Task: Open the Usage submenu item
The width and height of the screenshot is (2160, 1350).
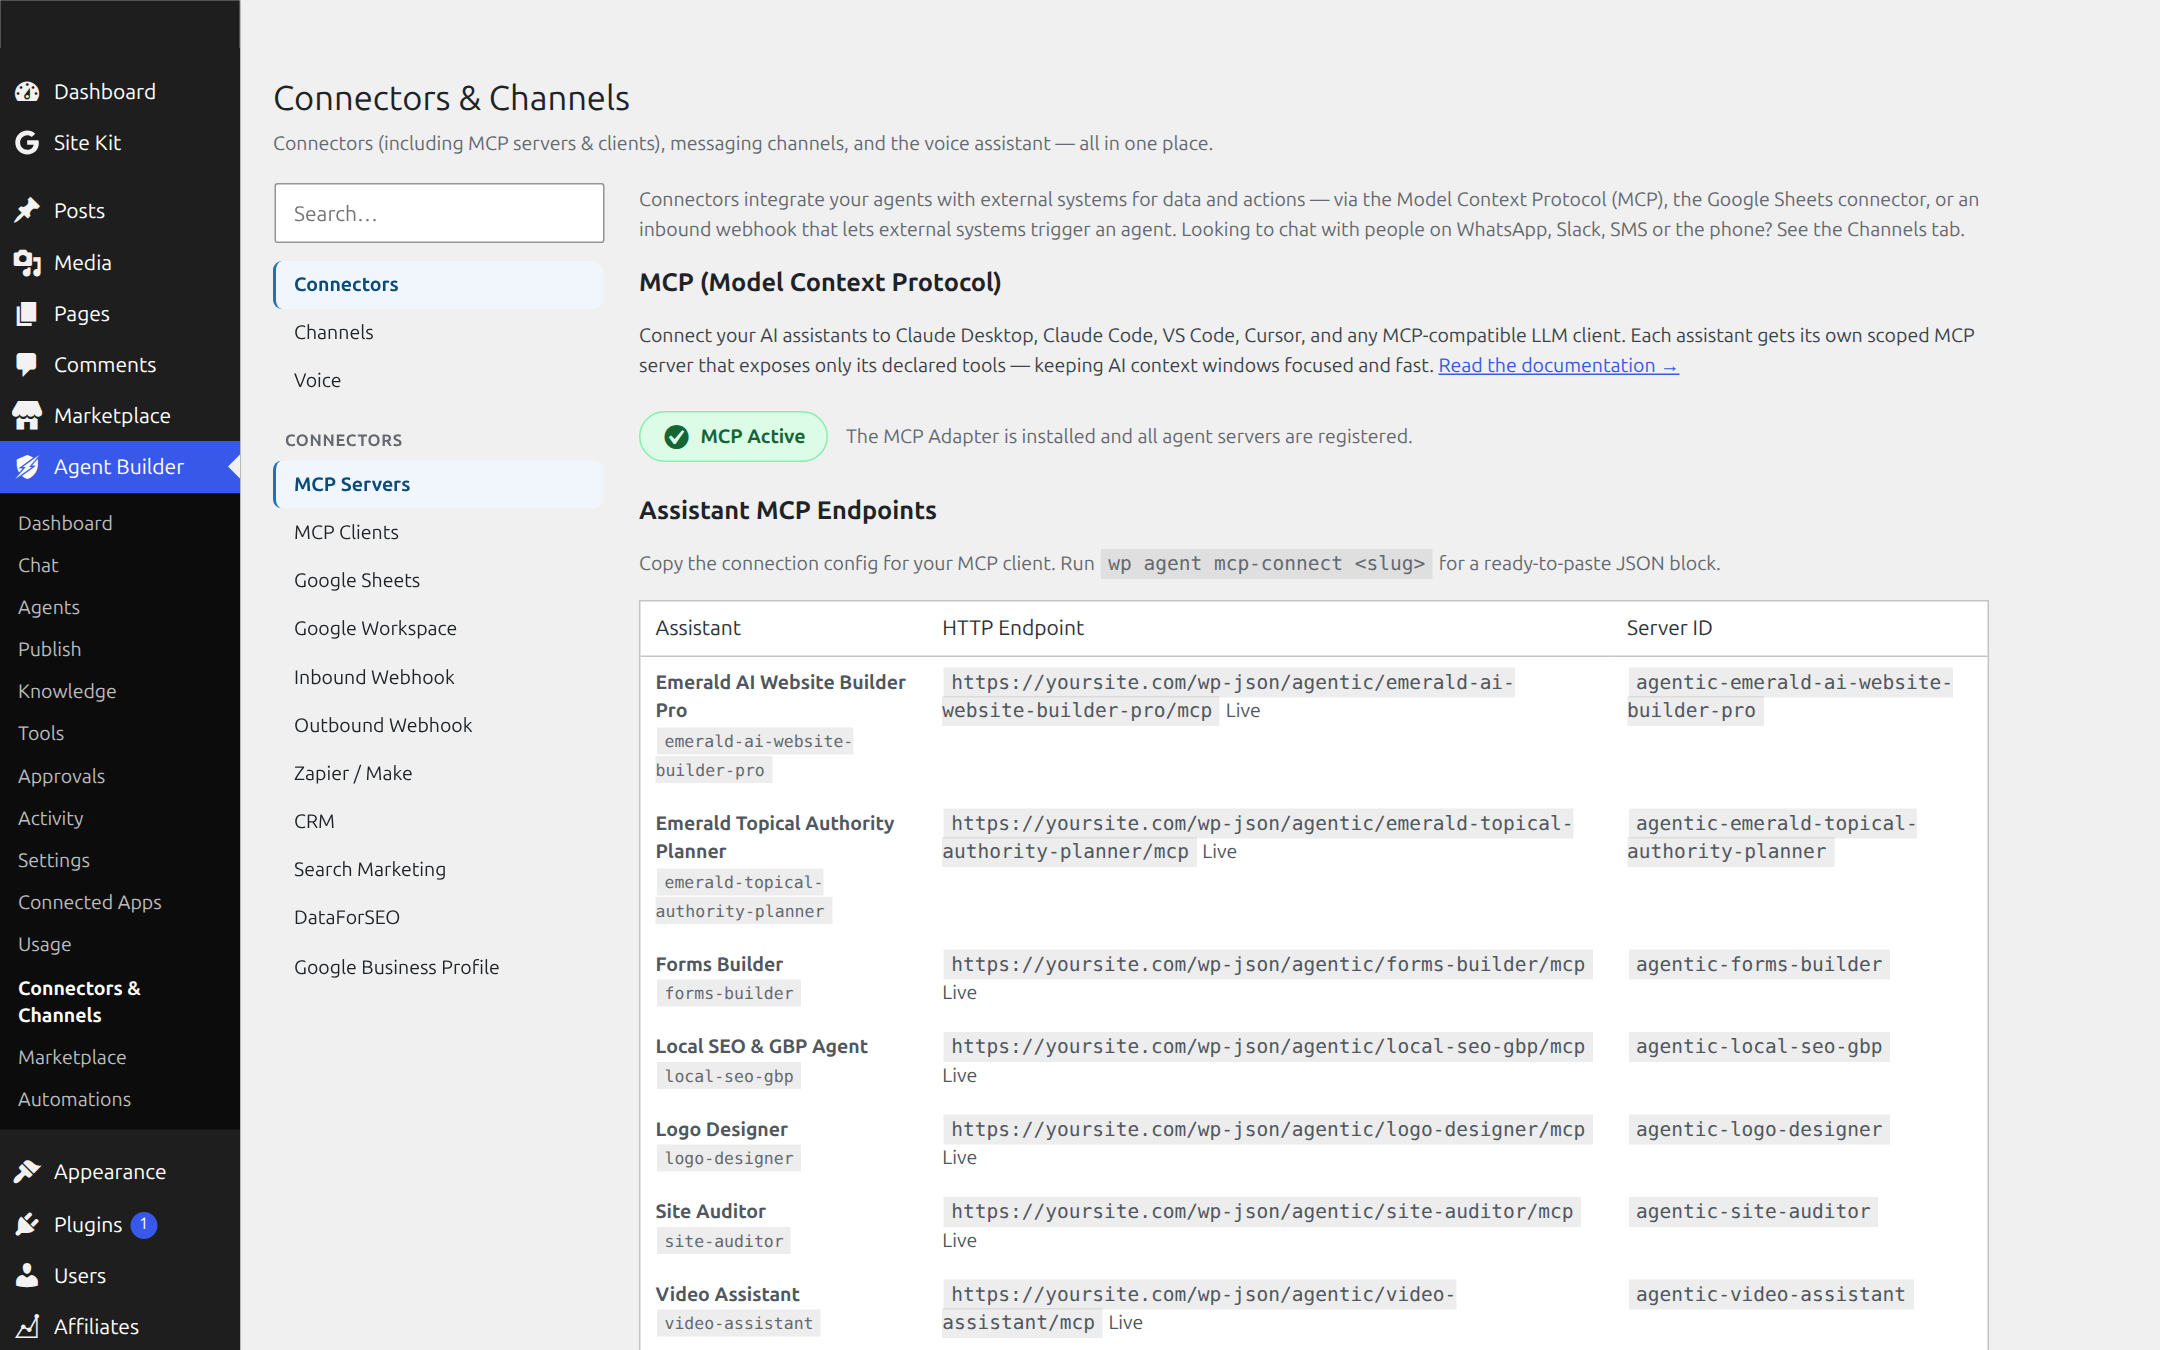Action: click(44, 945)
